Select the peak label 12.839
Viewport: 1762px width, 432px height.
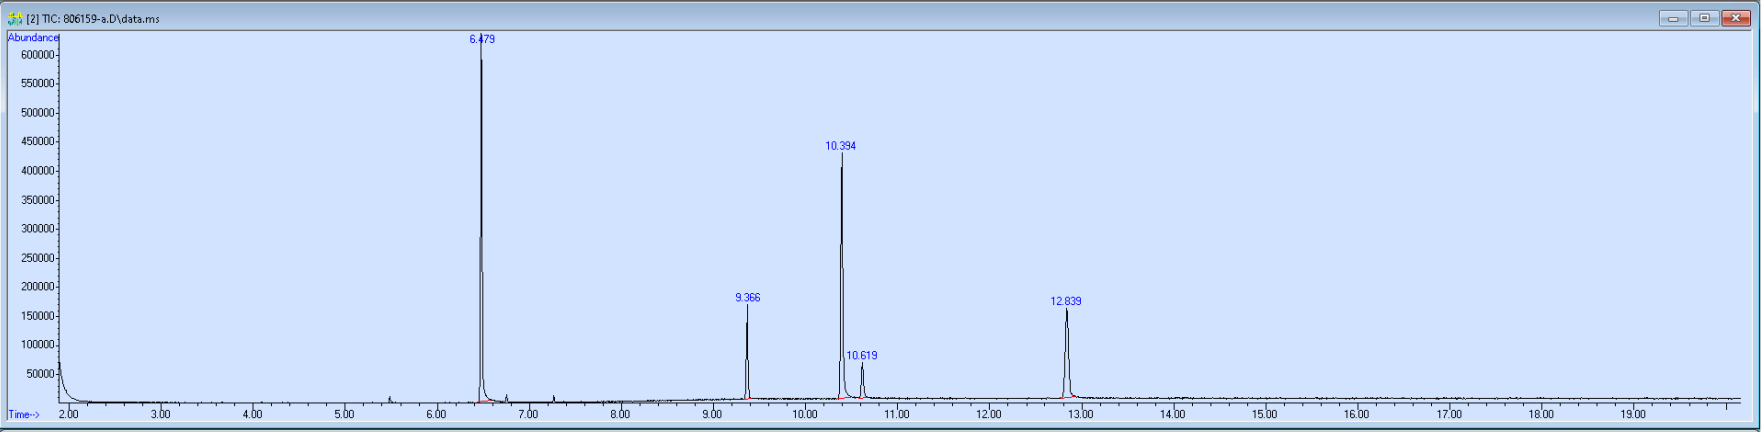(1066, 301)
